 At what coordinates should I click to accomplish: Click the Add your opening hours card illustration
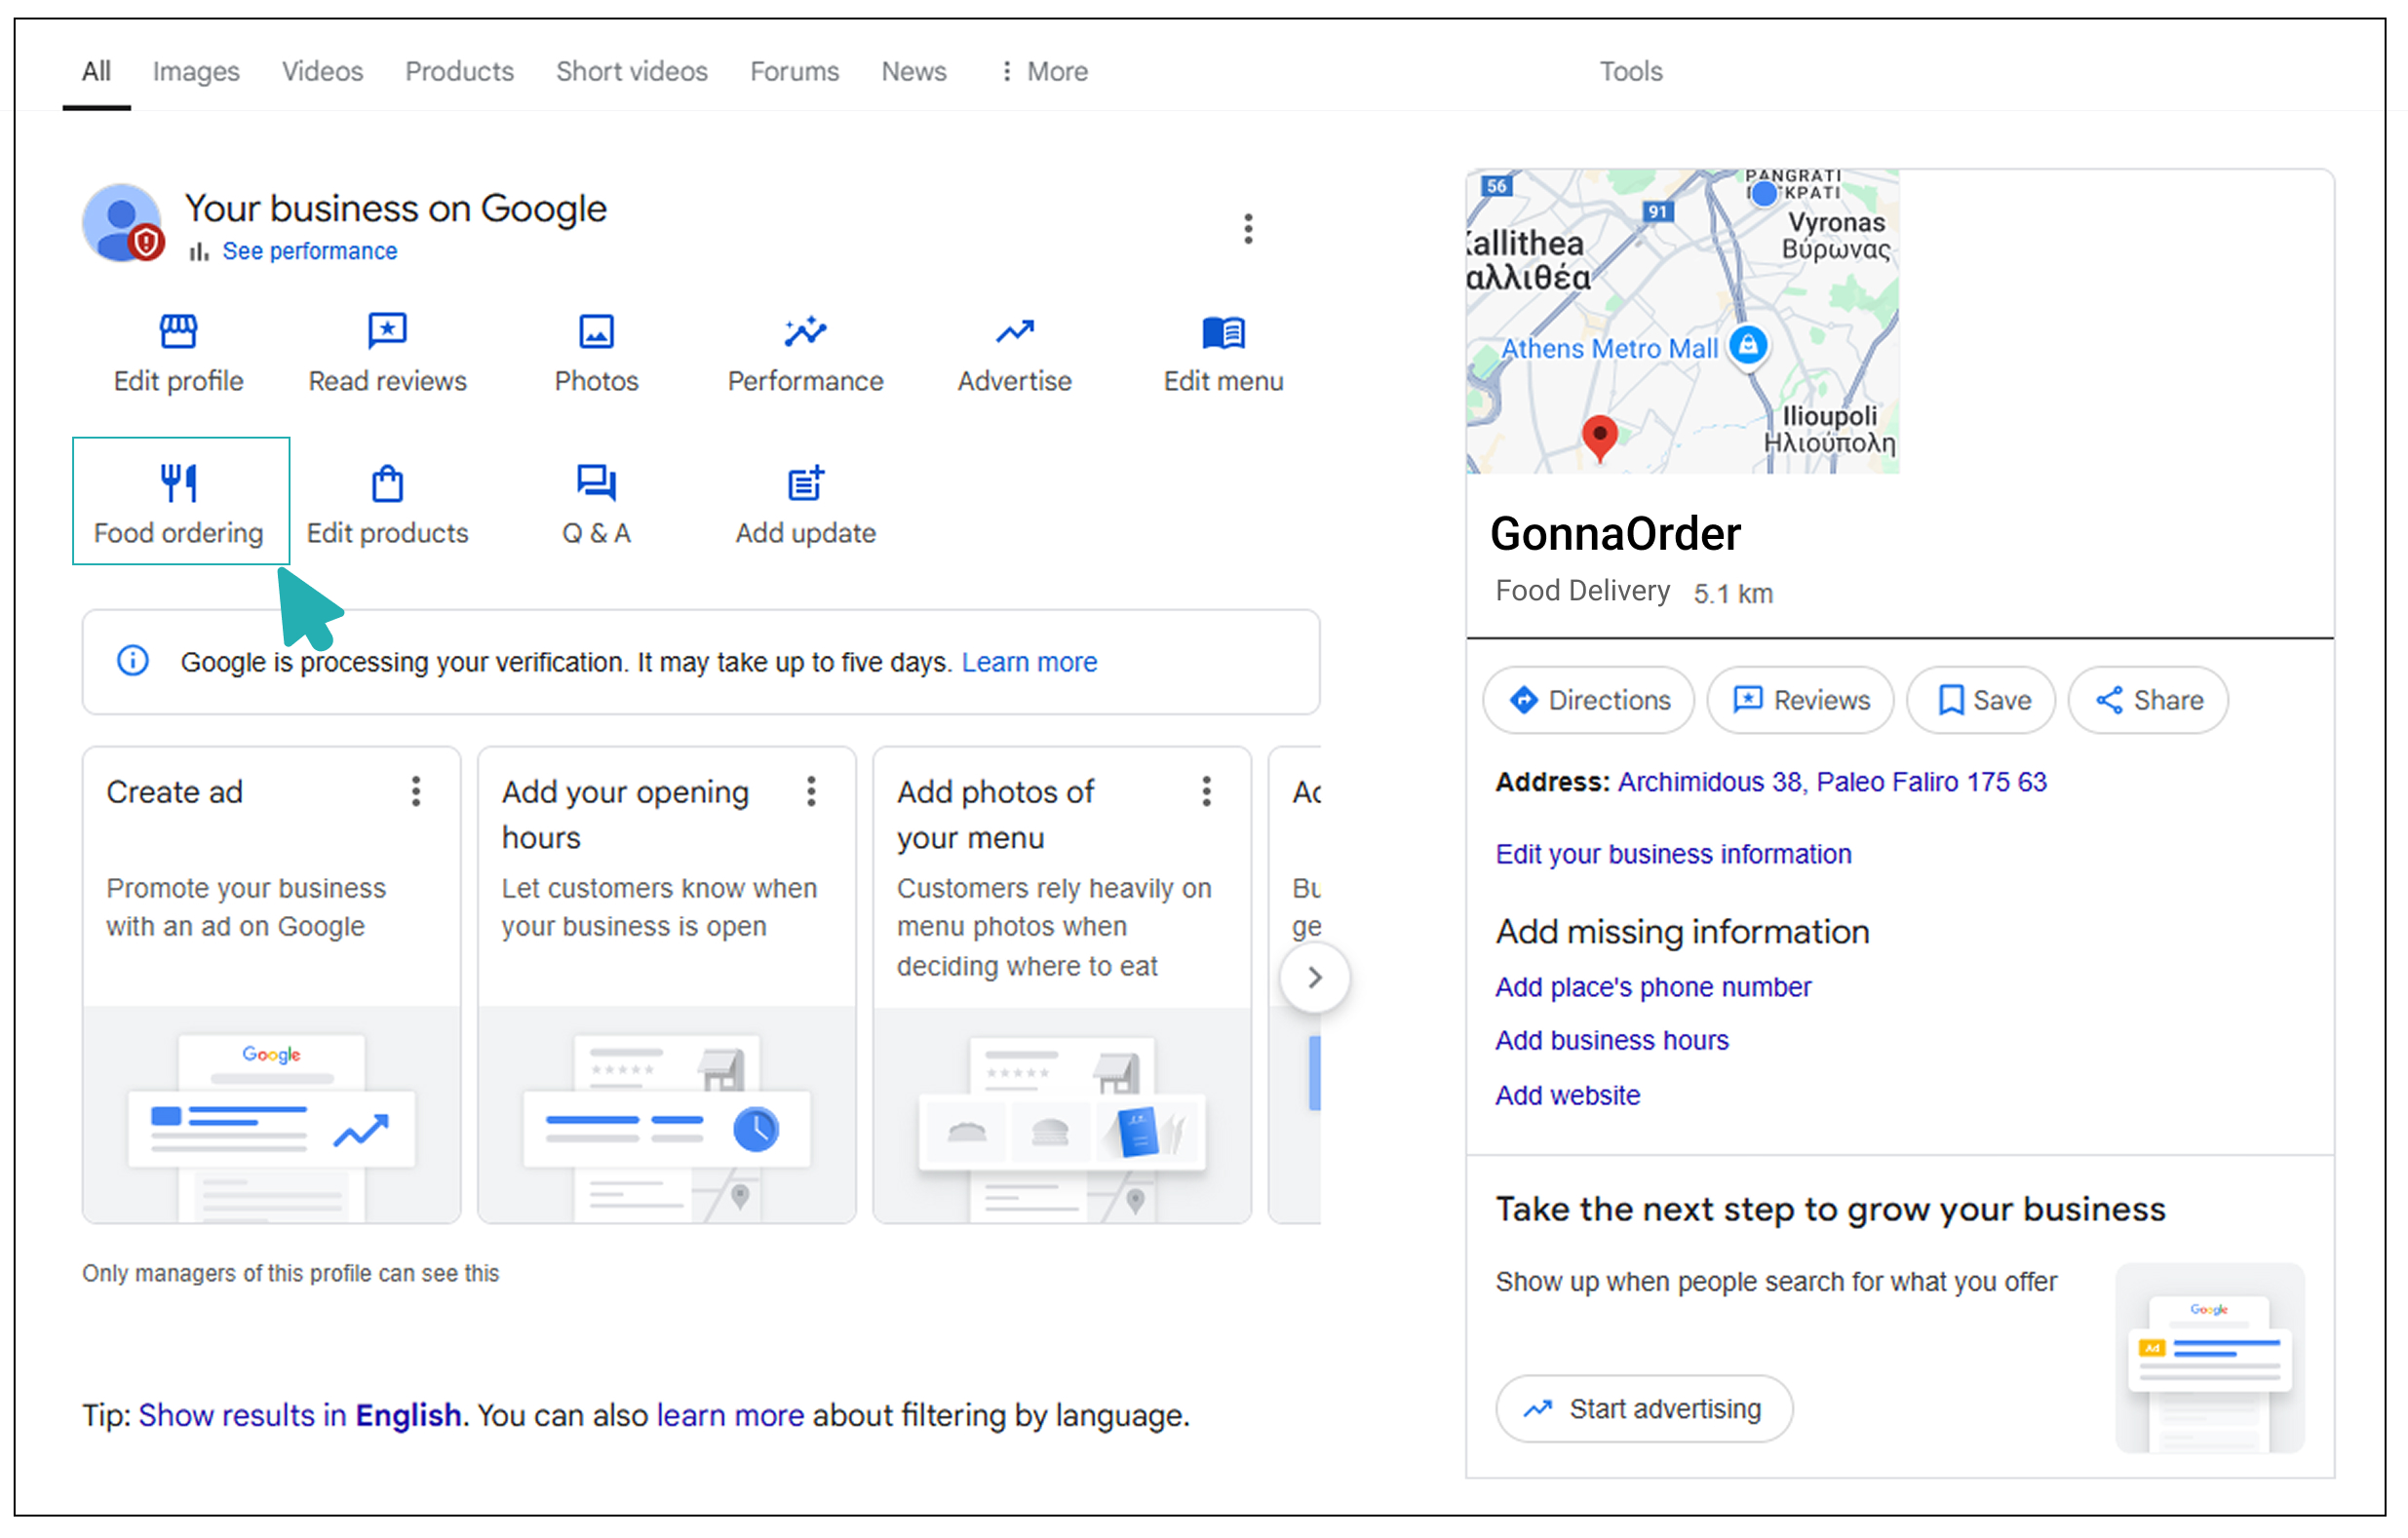point(667,1115)
